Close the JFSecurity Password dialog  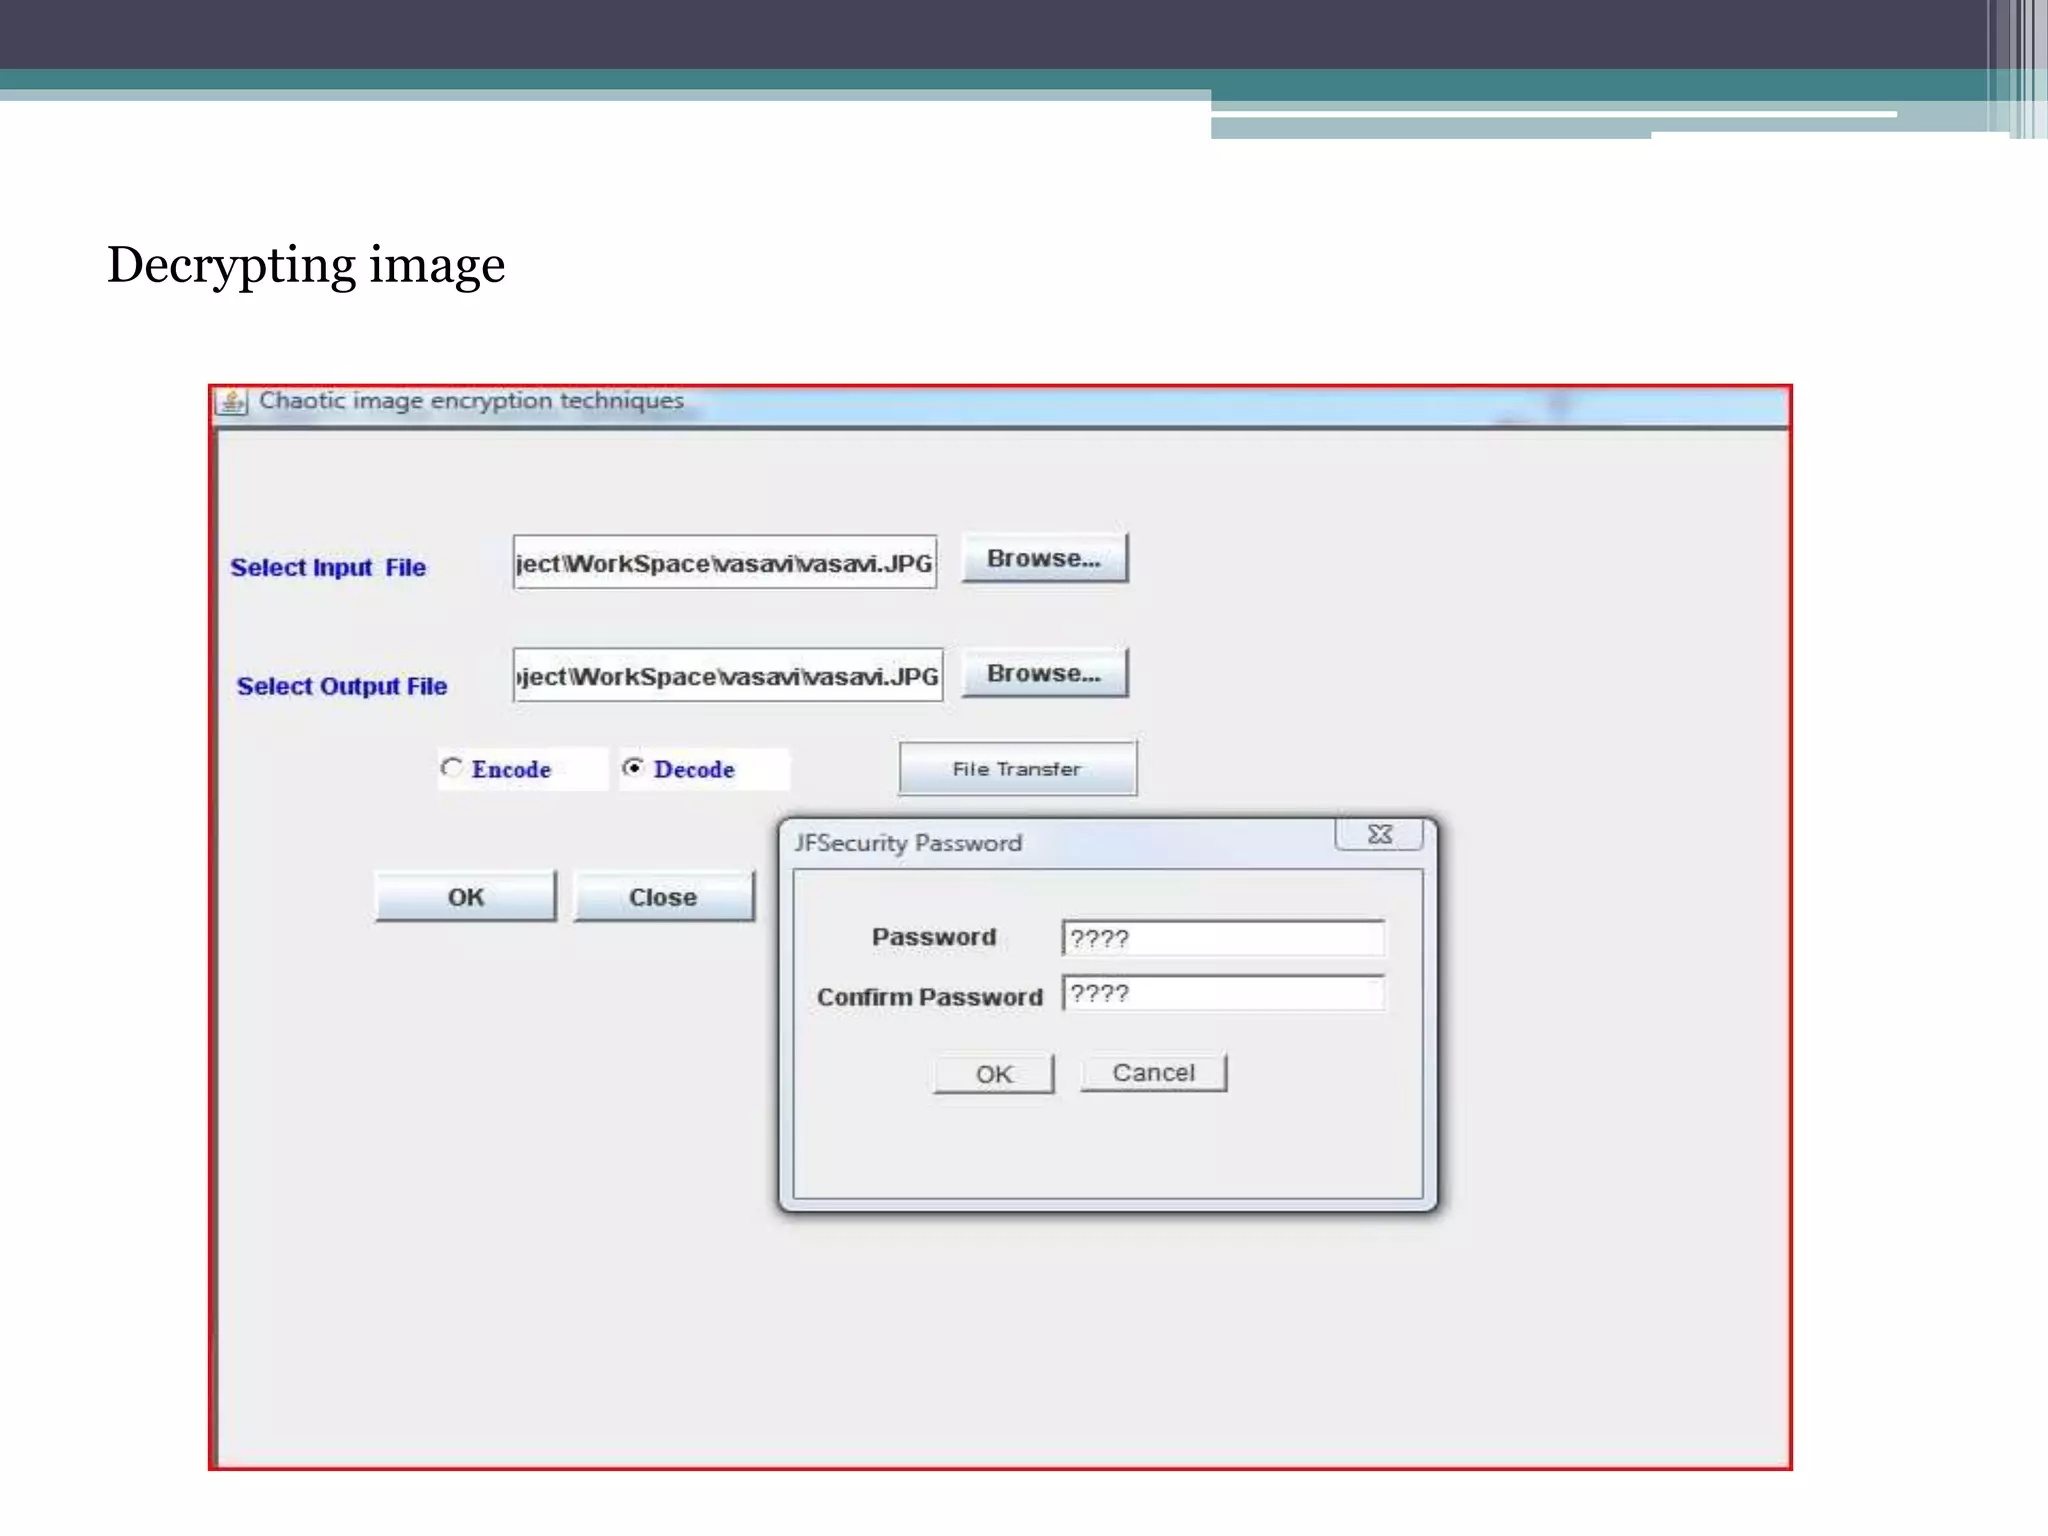coord(1379,834)
